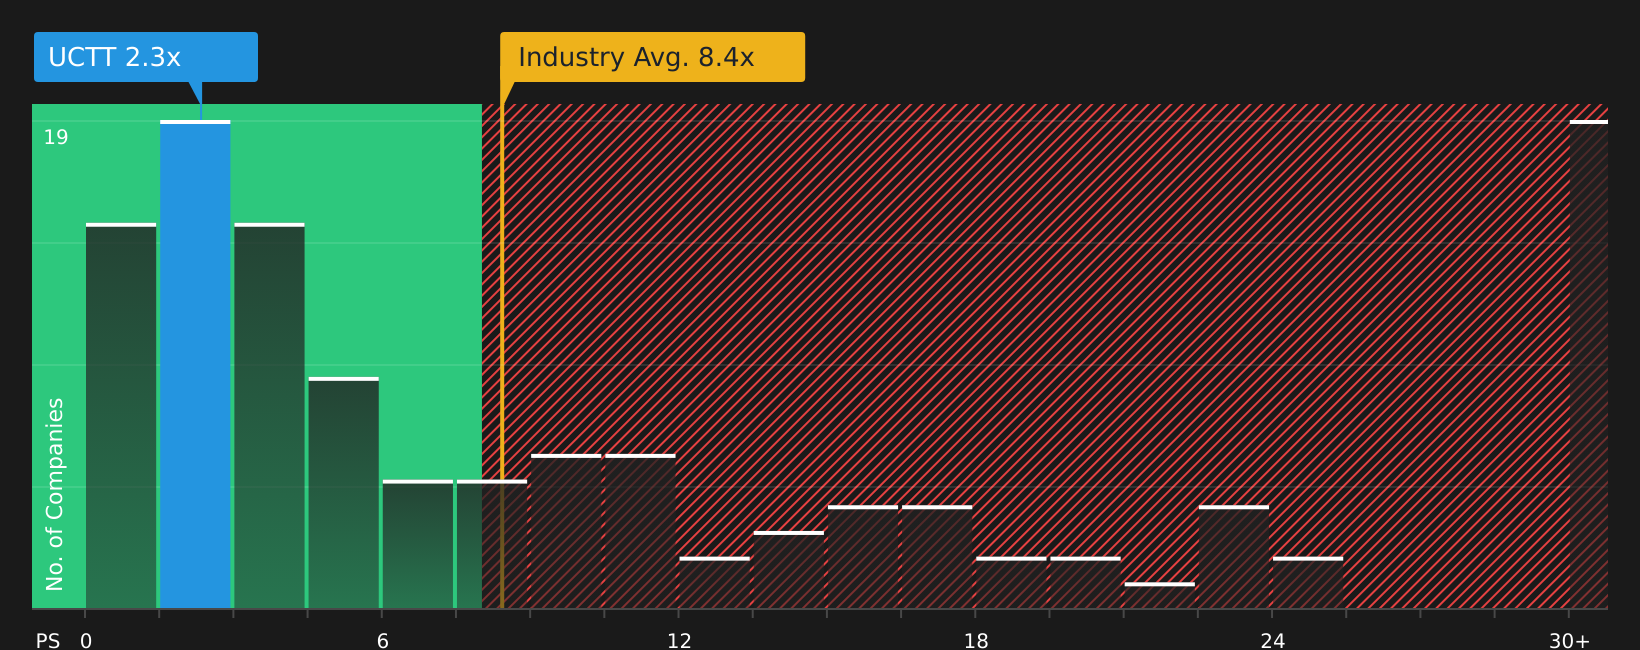
Task: Click the UCTT 2.3x blue label
Action: click(146, 57)
